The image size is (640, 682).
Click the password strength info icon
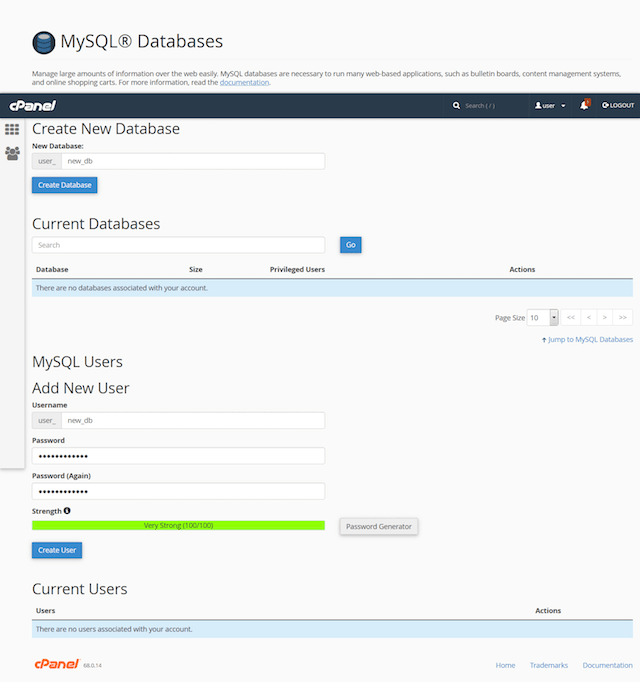click(x=67, y=511)
